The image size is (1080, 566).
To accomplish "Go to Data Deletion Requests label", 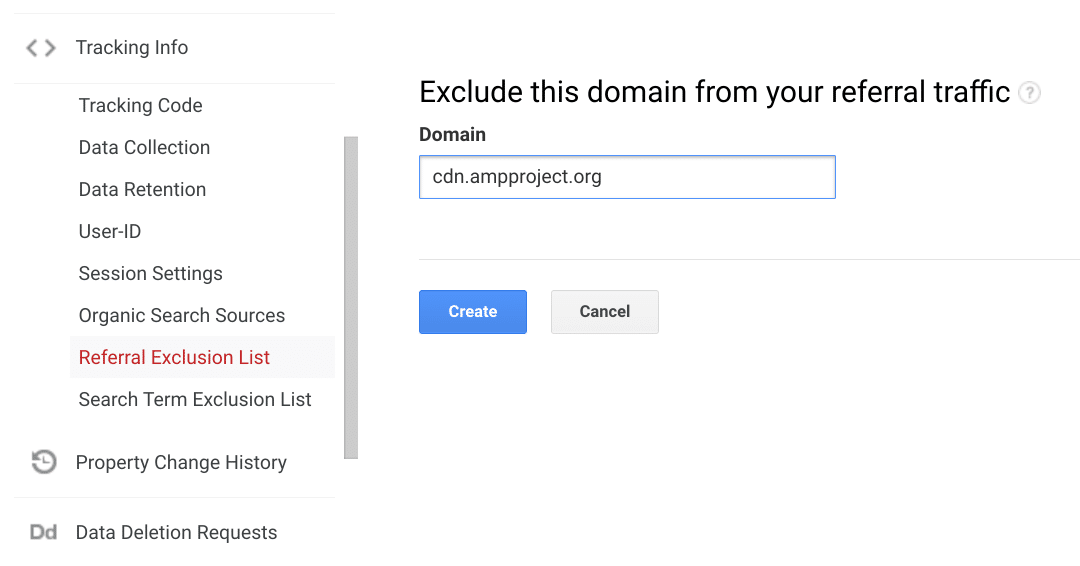I will tap(177, 533).
